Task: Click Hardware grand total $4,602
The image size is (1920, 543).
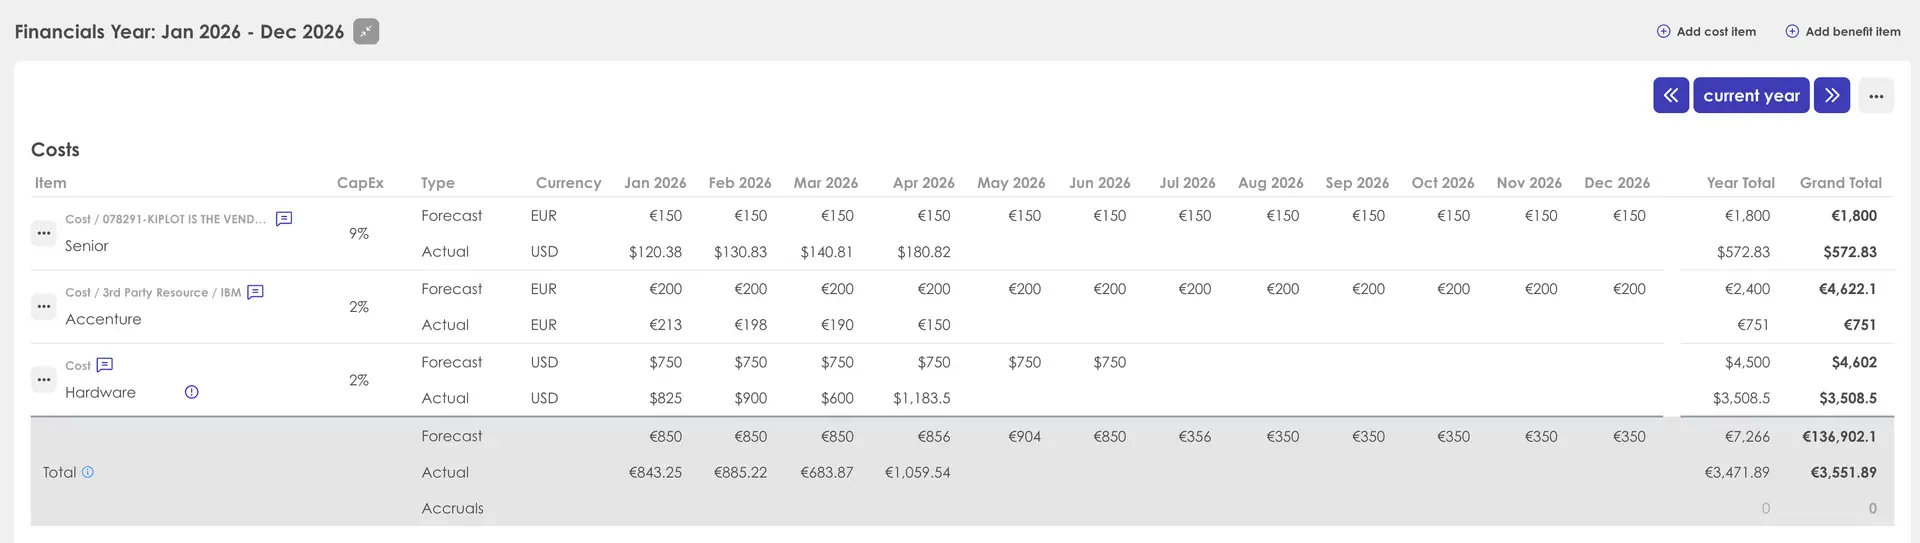Action: point(1854,362)
